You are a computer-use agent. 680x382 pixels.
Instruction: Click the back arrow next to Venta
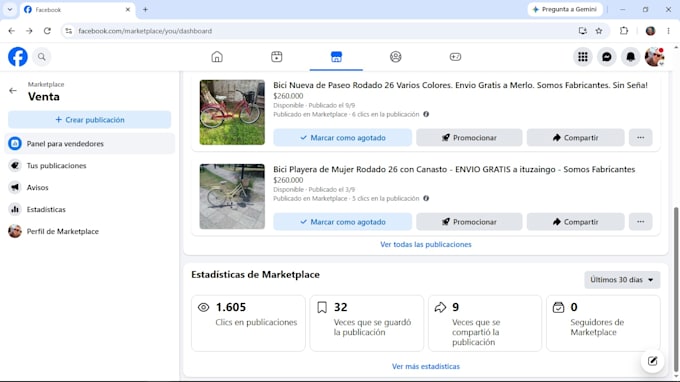pyautogui.click(x=13, y=91)
